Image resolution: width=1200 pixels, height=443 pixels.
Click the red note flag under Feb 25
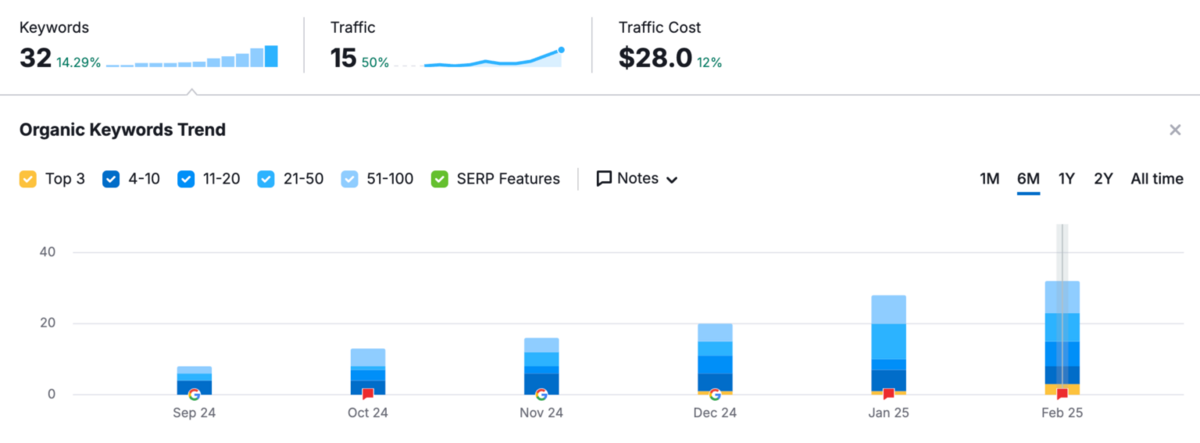pos(1062,394)
